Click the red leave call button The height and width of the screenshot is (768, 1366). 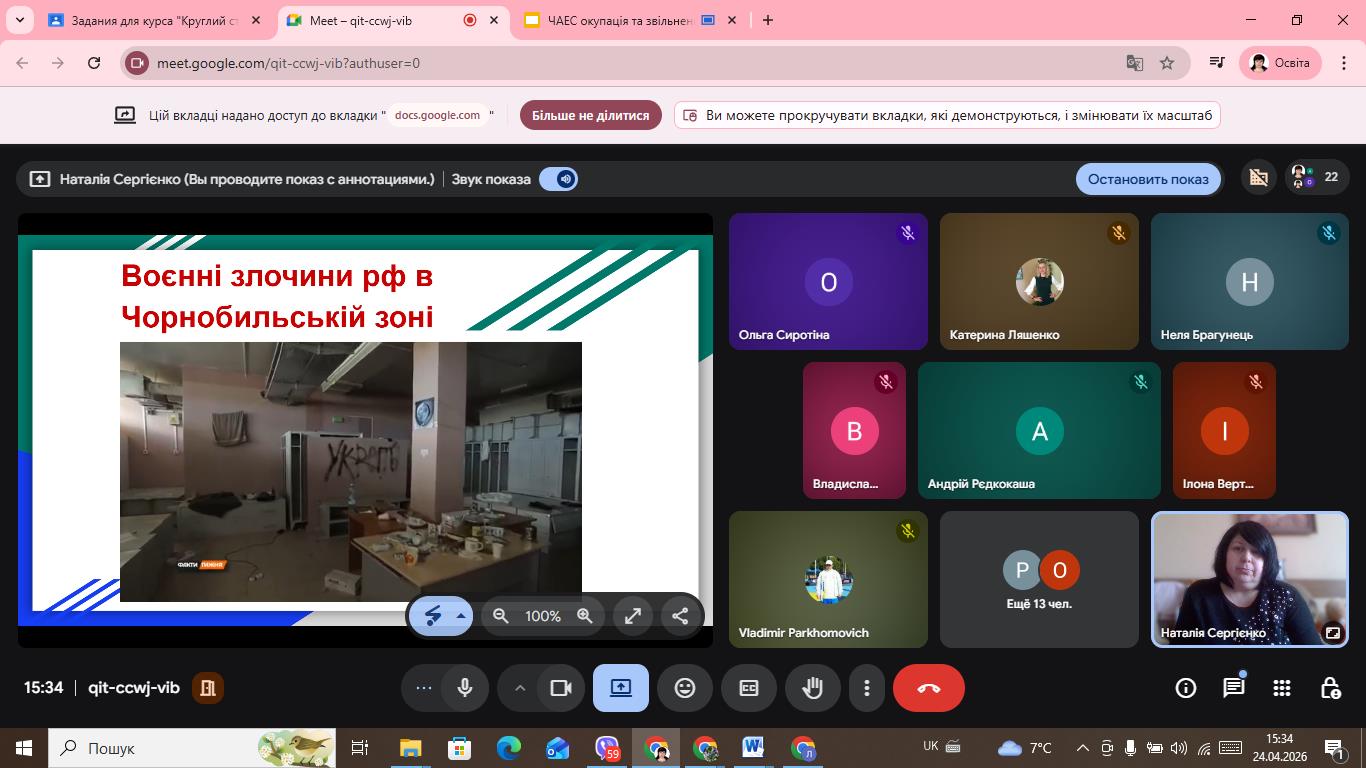coord(928,688)
